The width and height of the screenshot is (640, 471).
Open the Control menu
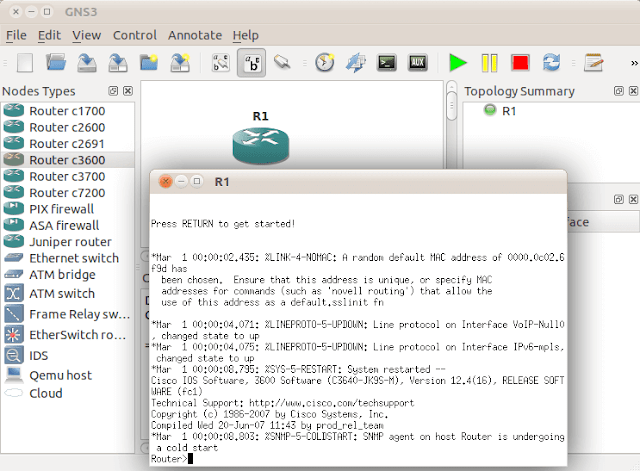click(135, 36)
